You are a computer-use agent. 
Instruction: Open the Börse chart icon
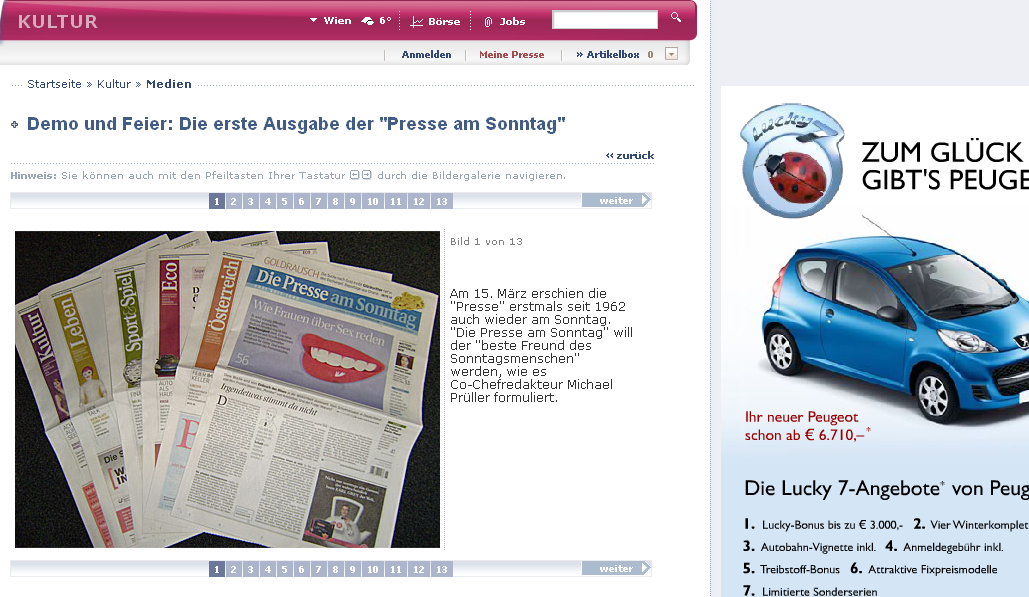click(417, 22)
